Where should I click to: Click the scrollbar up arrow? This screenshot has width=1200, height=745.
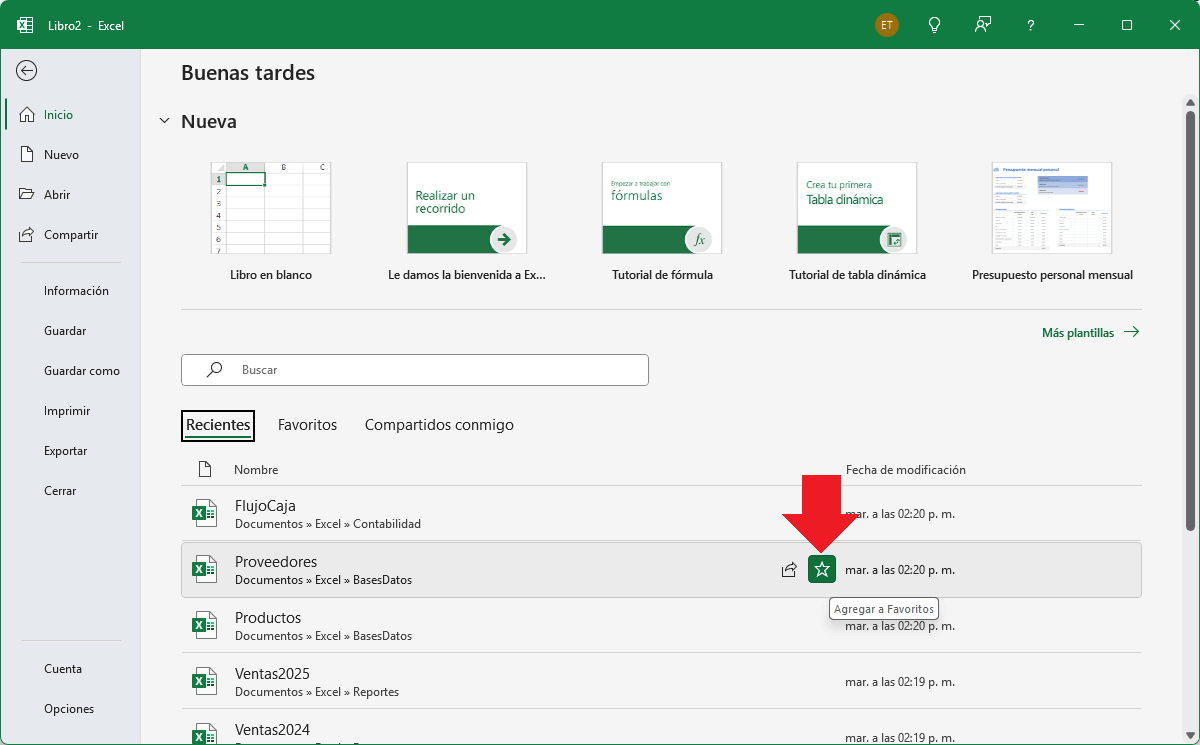pos(1190,102)
